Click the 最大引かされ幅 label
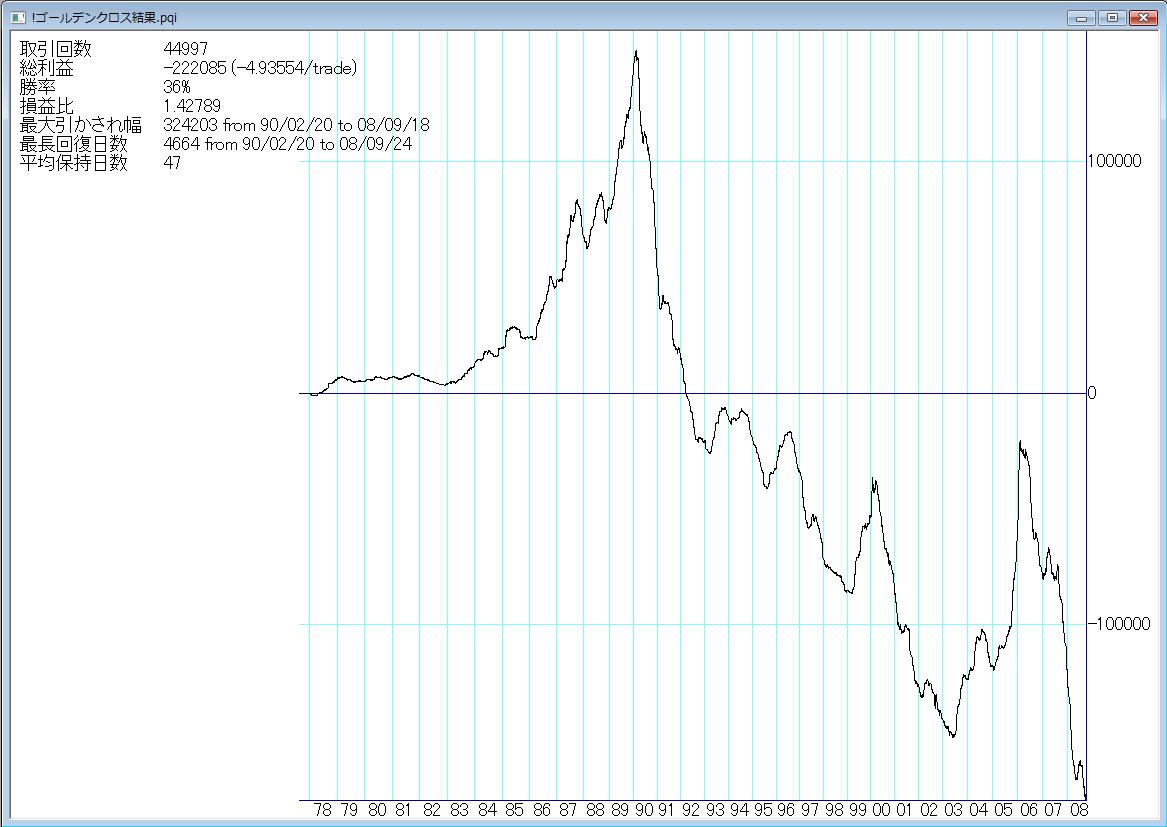 pyautogui.click(x=80, y=125)
